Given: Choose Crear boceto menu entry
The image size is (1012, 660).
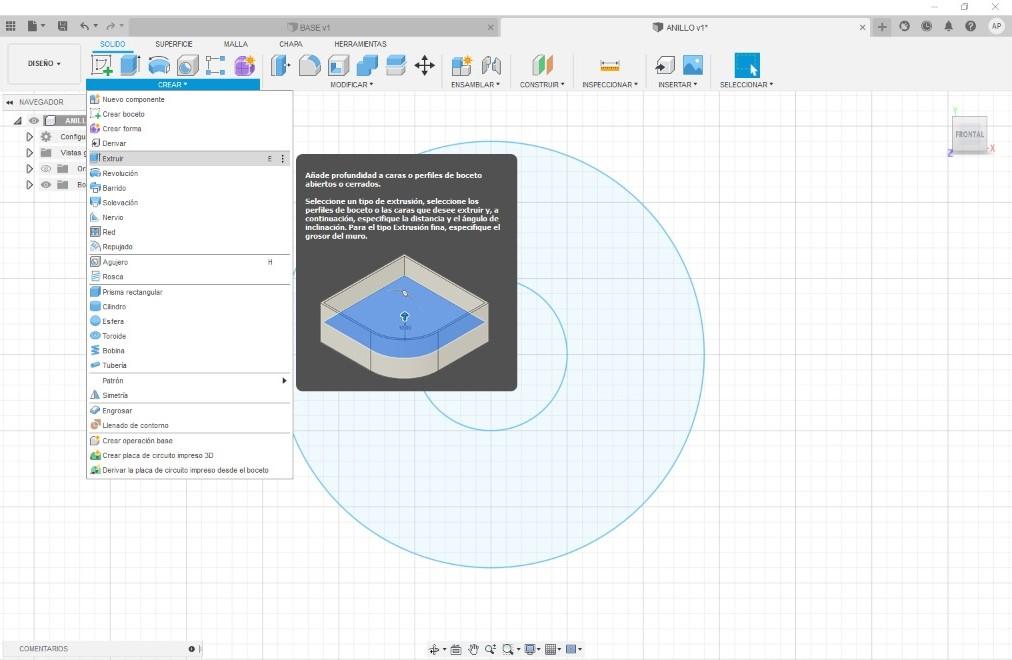Looking at the screenshot, I should (x=190, y=114).
